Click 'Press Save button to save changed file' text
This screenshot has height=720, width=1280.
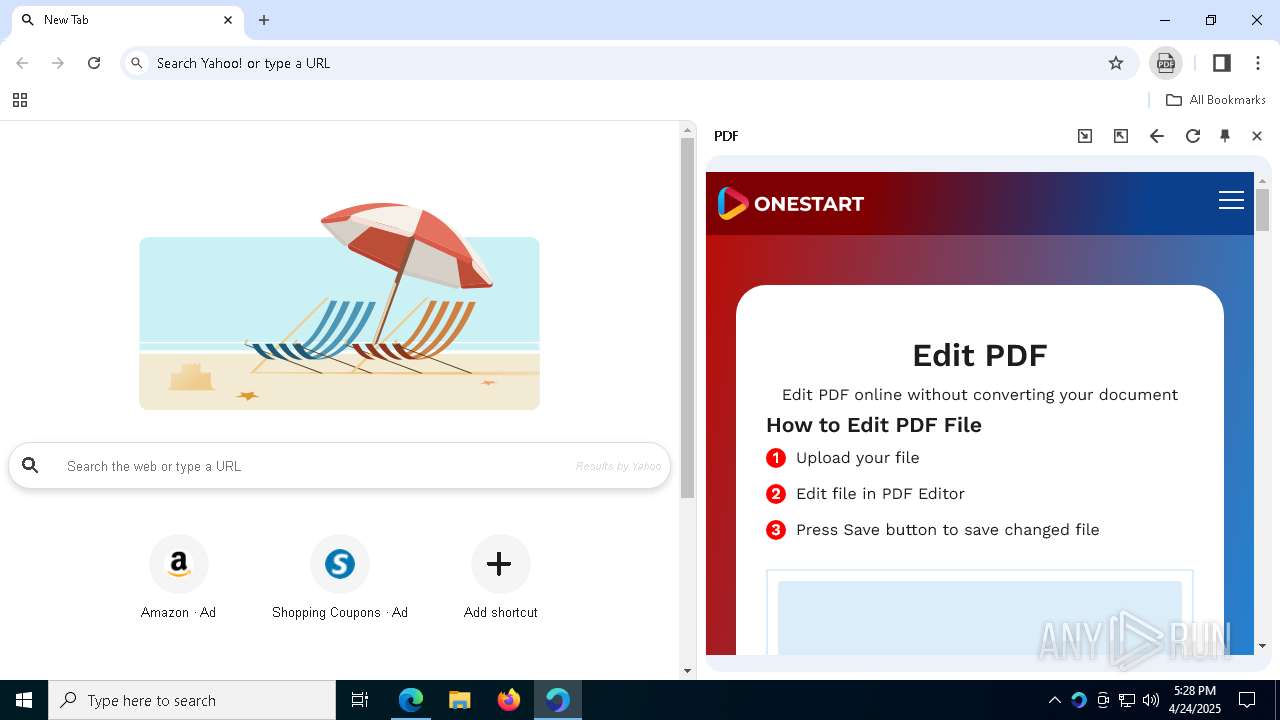(x=947, y=530)
